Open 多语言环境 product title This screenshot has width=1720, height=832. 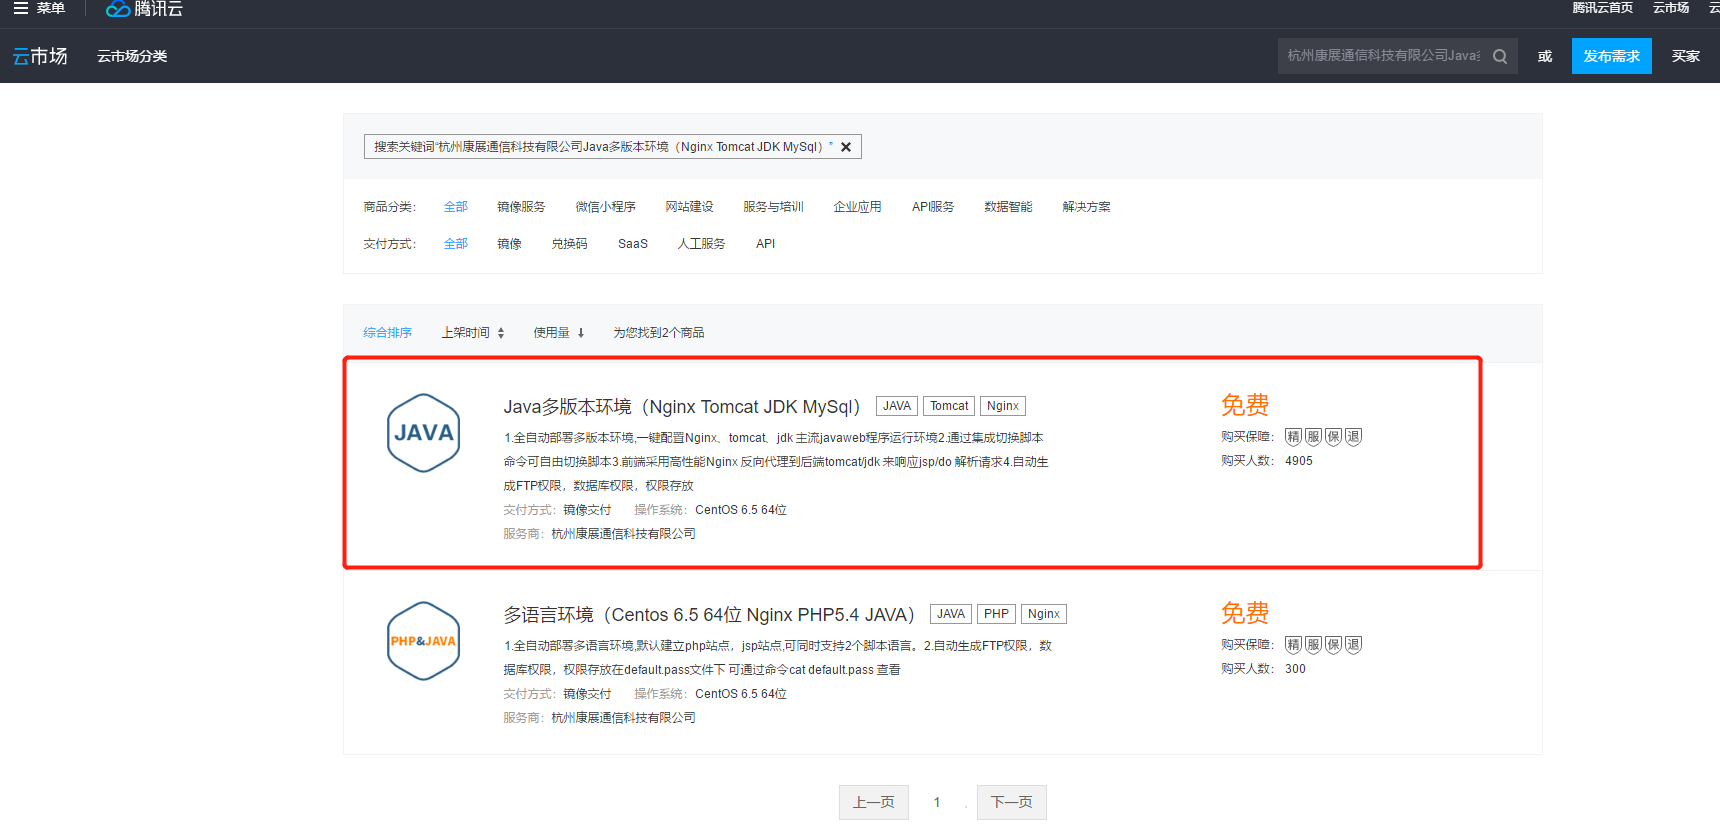coord(709,615)
